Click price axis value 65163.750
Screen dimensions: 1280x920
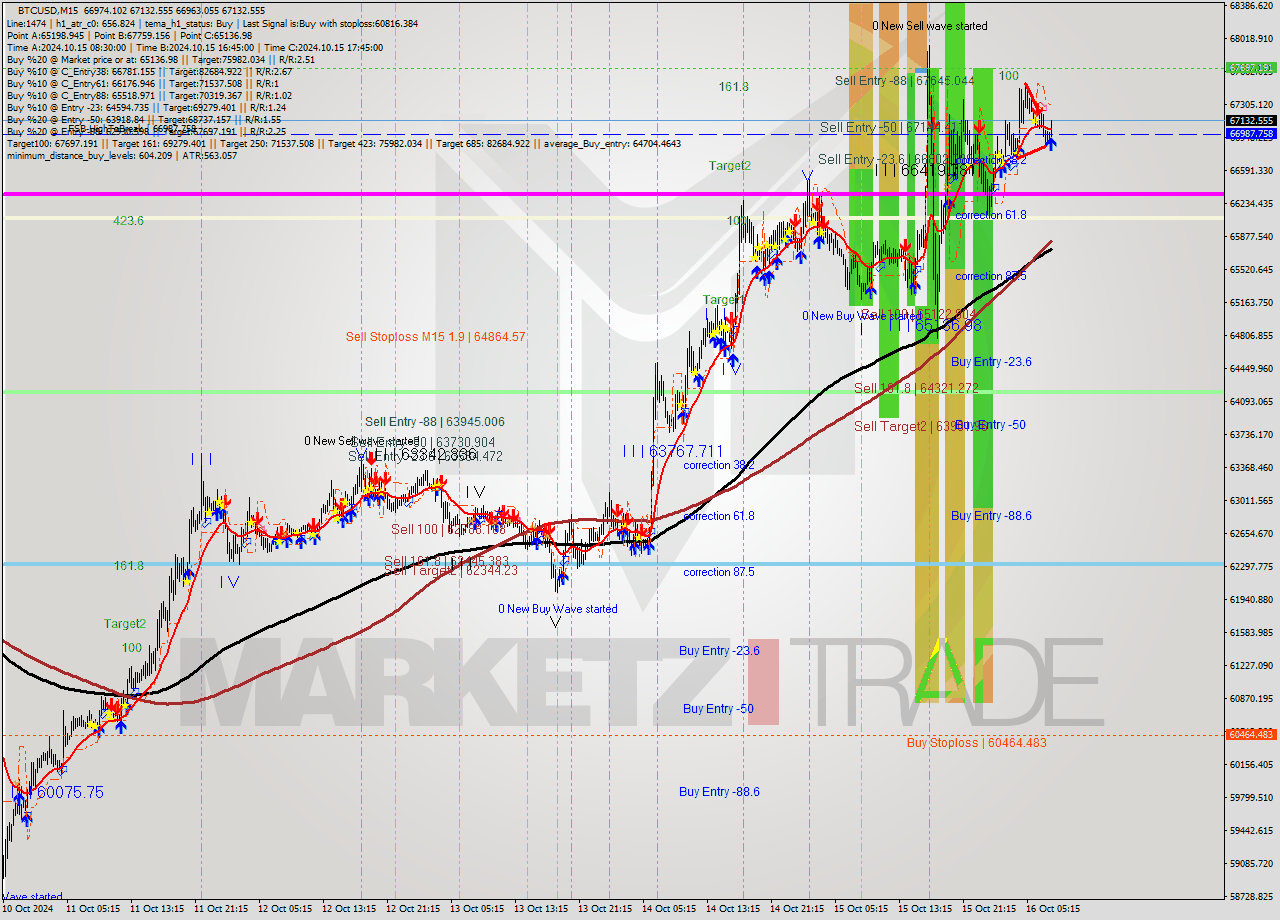(1251, 302)
